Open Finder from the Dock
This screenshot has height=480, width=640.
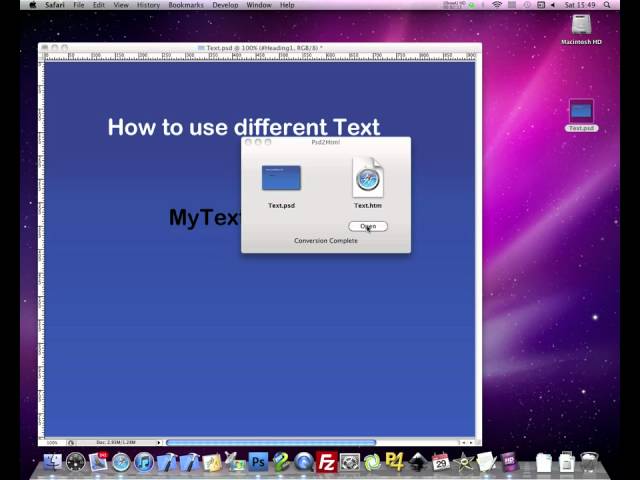(x=52, y=462)
